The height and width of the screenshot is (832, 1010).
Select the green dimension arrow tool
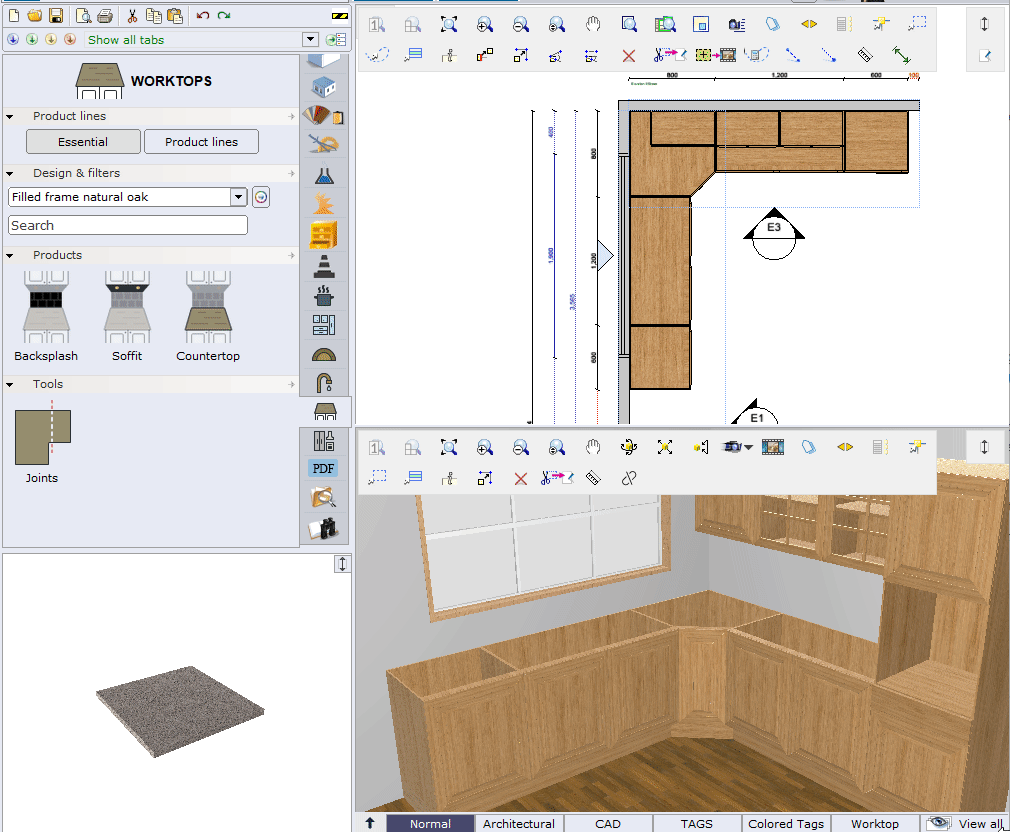901,55
